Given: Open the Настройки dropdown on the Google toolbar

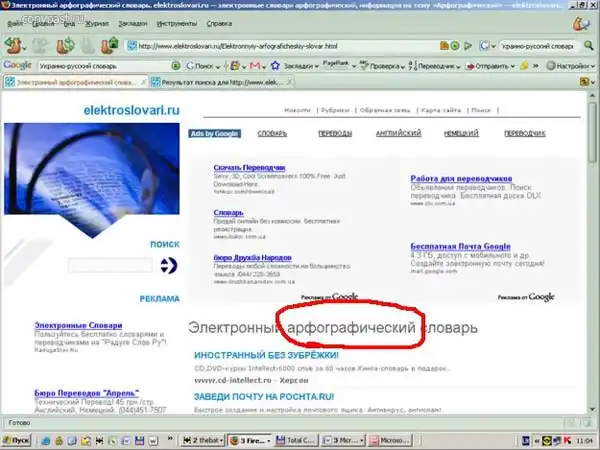Looking at the screenshot, I should [572, 65].
